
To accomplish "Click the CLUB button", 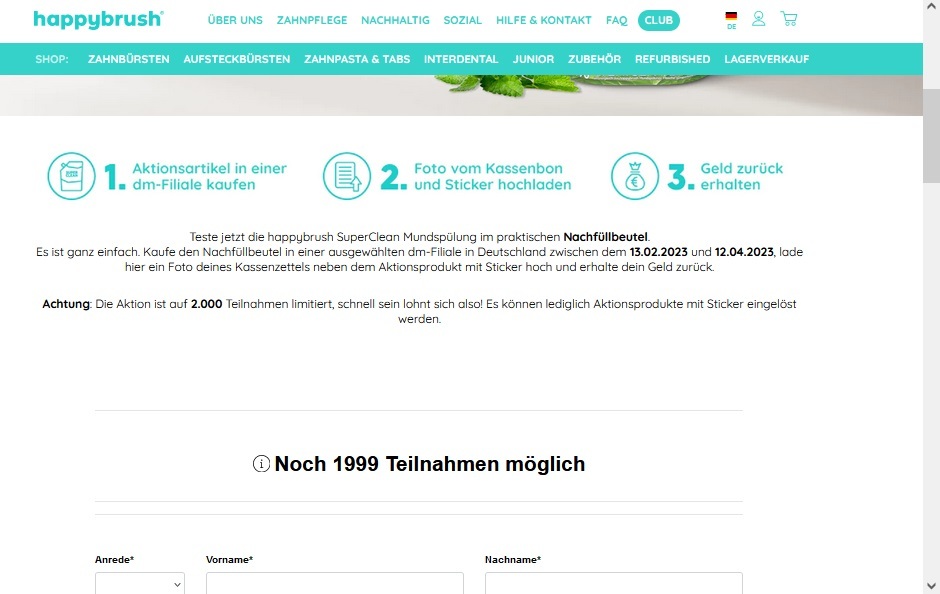I will (659, 20).
